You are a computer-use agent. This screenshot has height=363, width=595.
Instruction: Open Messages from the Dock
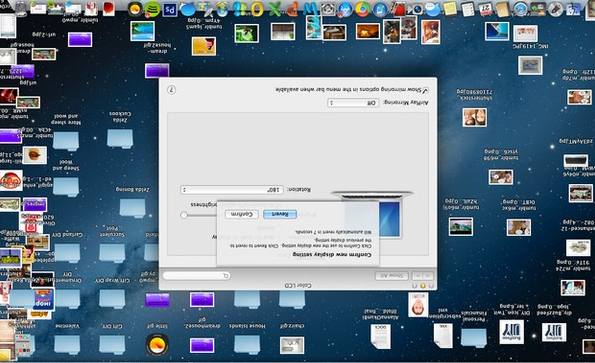click(432, 9)
